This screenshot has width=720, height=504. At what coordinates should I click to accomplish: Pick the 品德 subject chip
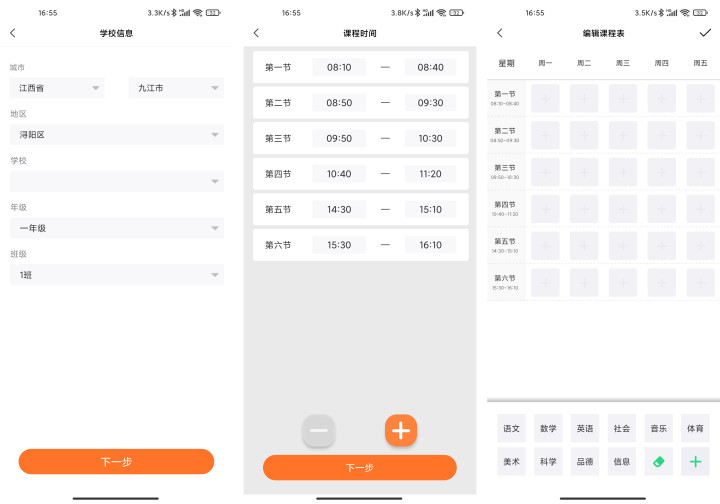coord(585,461)
